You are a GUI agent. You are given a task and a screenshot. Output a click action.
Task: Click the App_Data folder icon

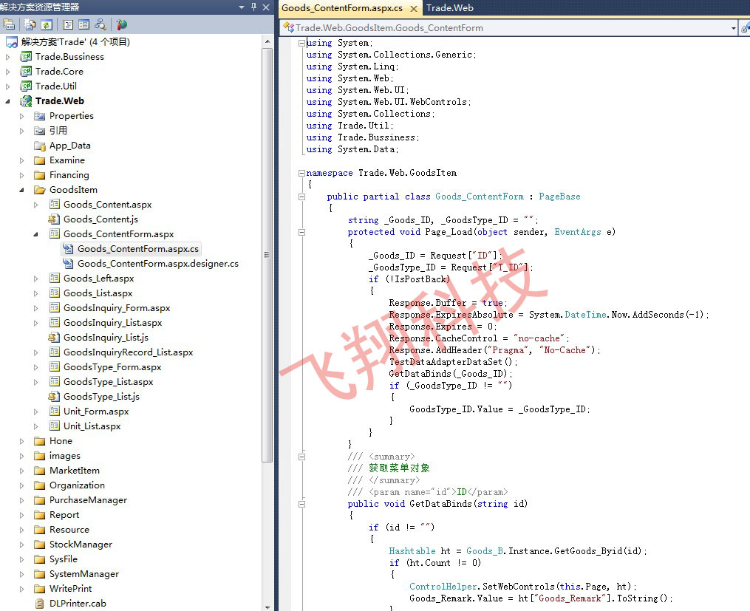[40, 145]
